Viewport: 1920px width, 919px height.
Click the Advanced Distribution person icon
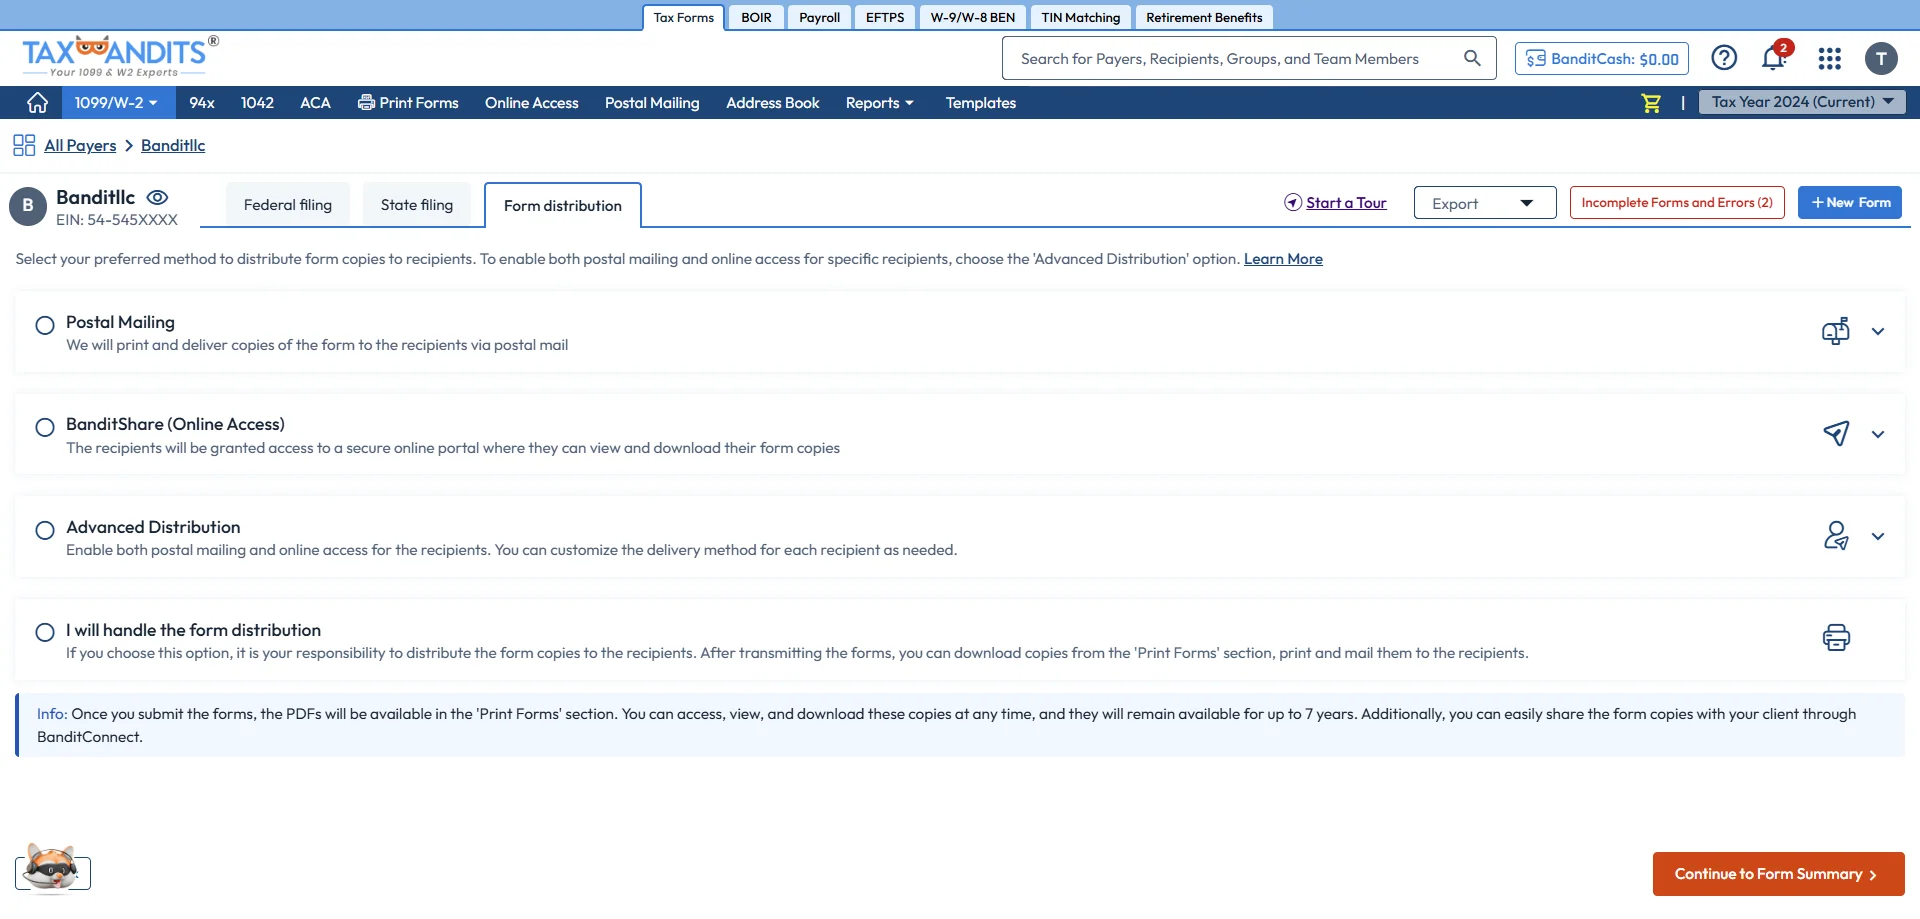(x=1836, y=536)
